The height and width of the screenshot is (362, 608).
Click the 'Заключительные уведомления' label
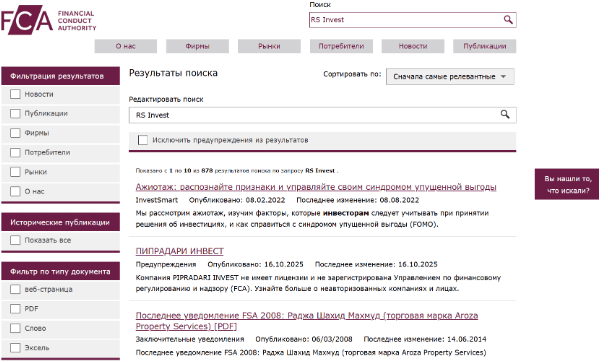click(190, 339)
